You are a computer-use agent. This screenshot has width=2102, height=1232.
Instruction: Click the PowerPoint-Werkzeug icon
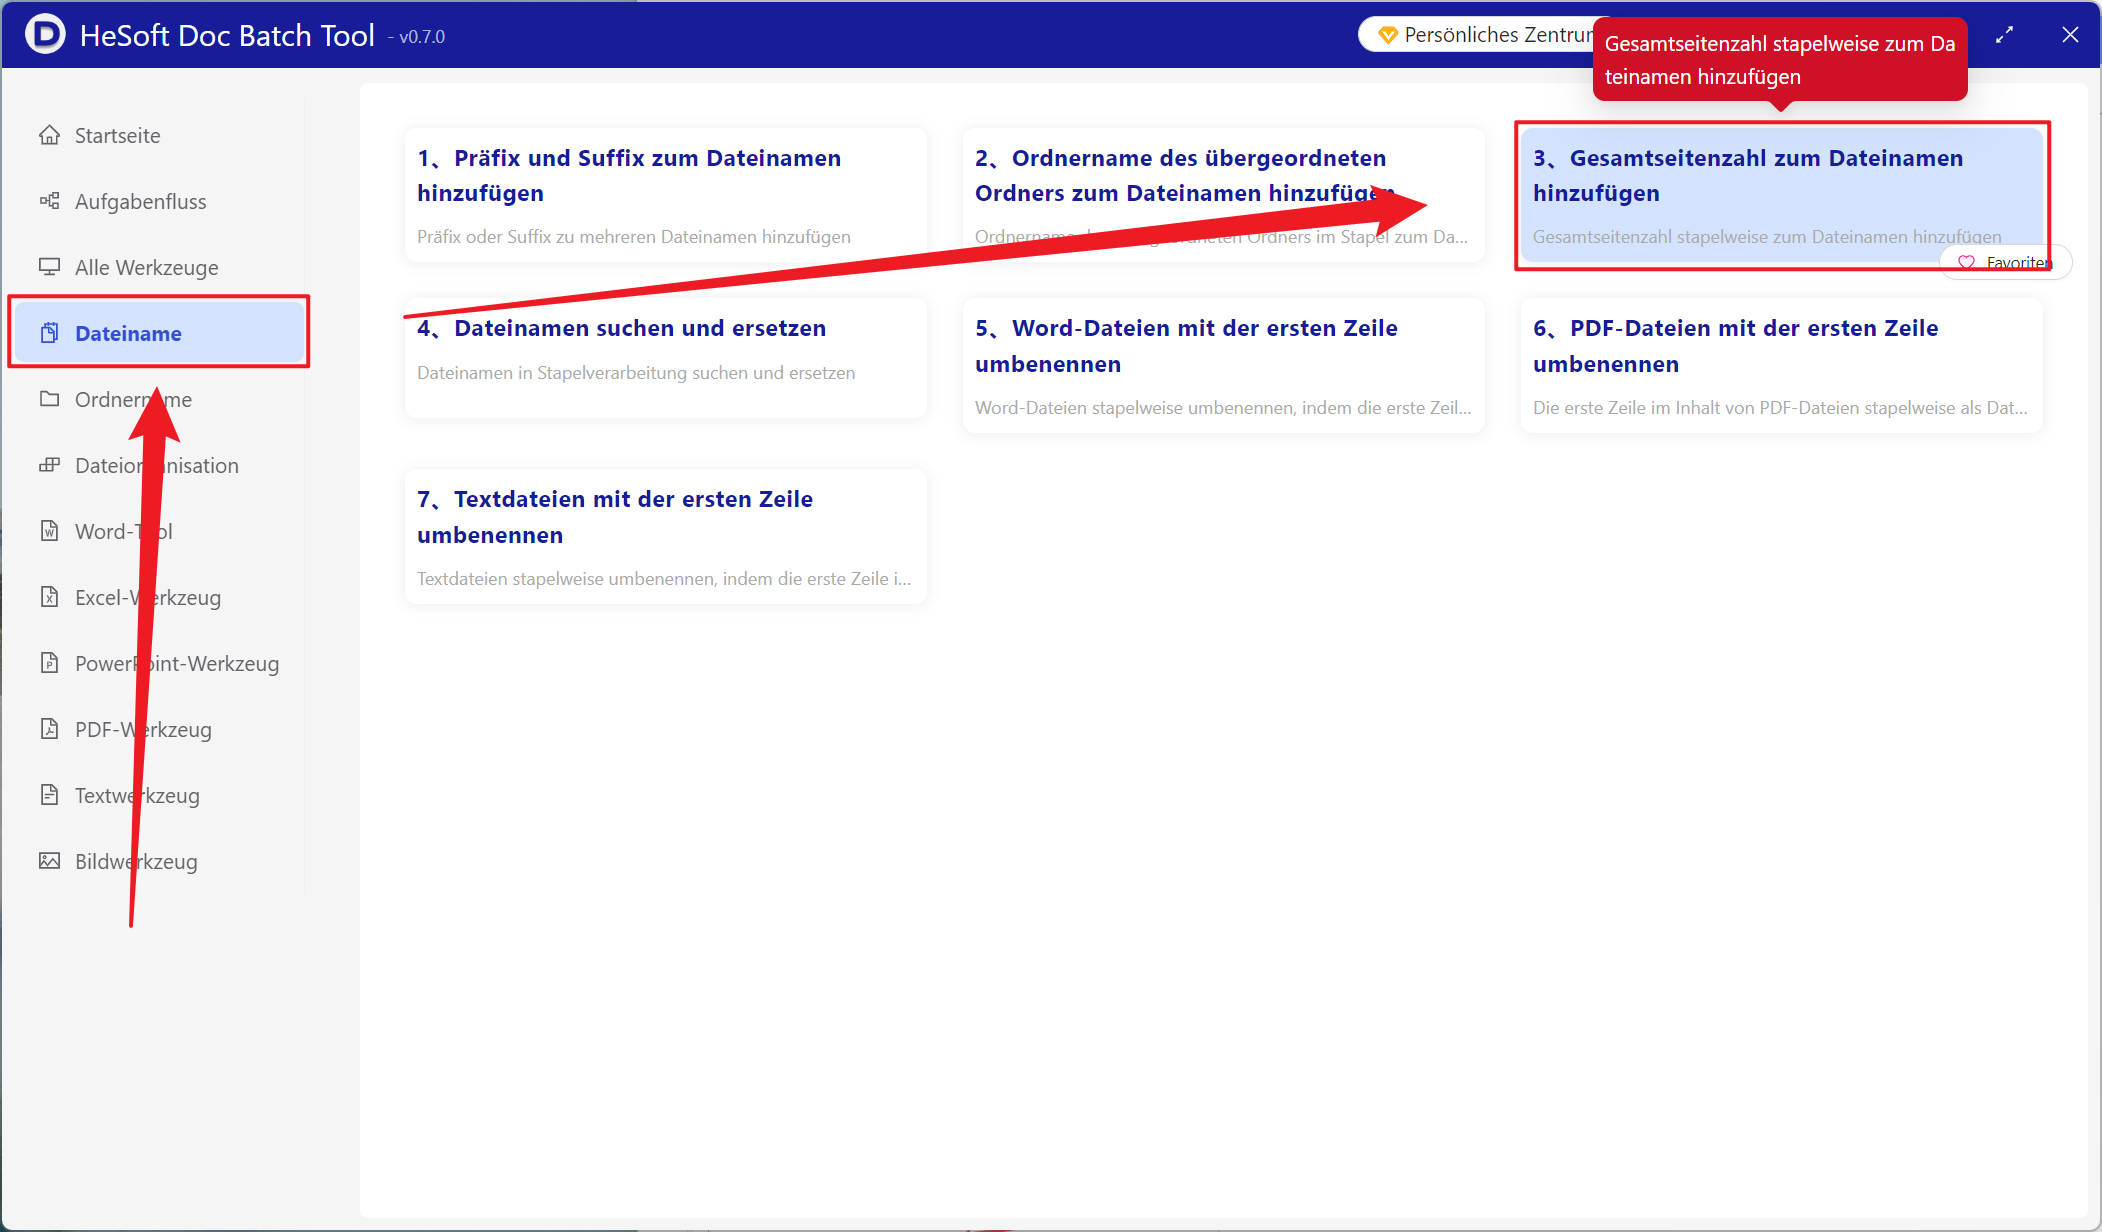tap(49, 663)
